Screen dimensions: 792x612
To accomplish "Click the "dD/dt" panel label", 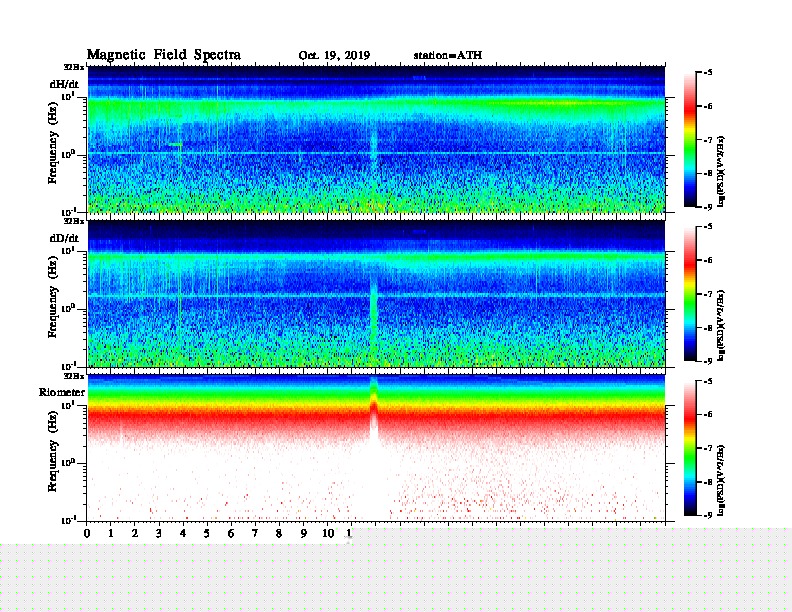I will point(64,238).
